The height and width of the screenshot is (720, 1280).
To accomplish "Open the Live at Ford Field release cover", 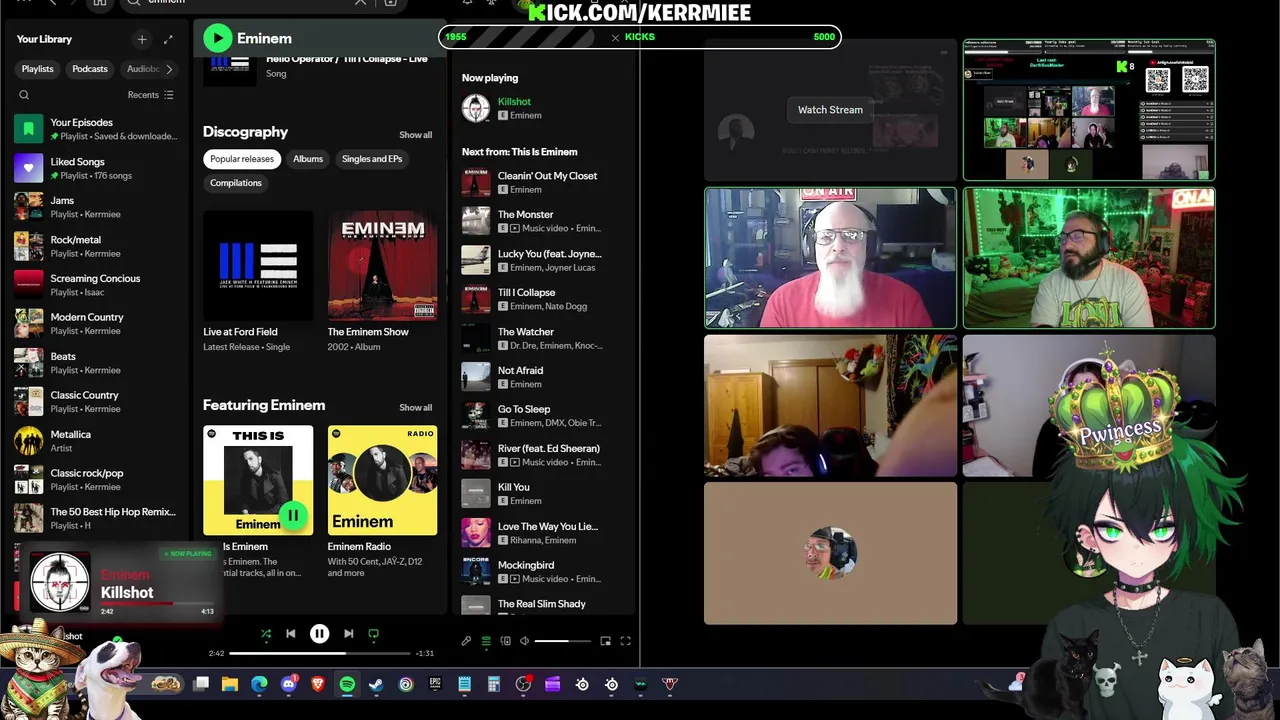I will click(258, 265).
